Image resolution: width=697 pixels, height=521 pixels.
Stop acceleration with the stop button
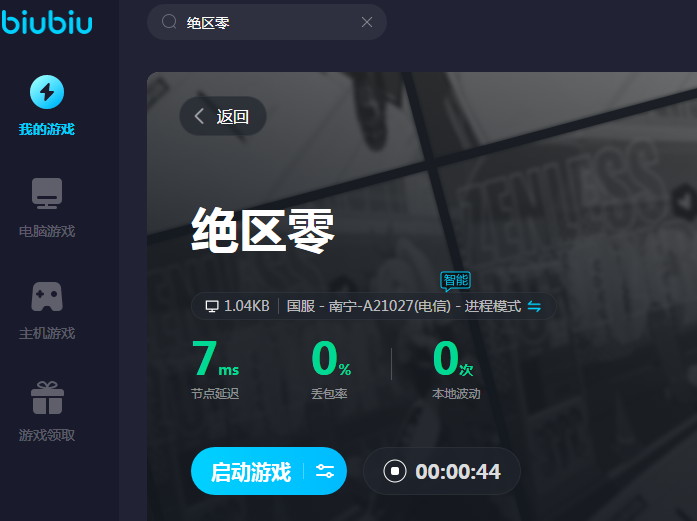point(395,471)
